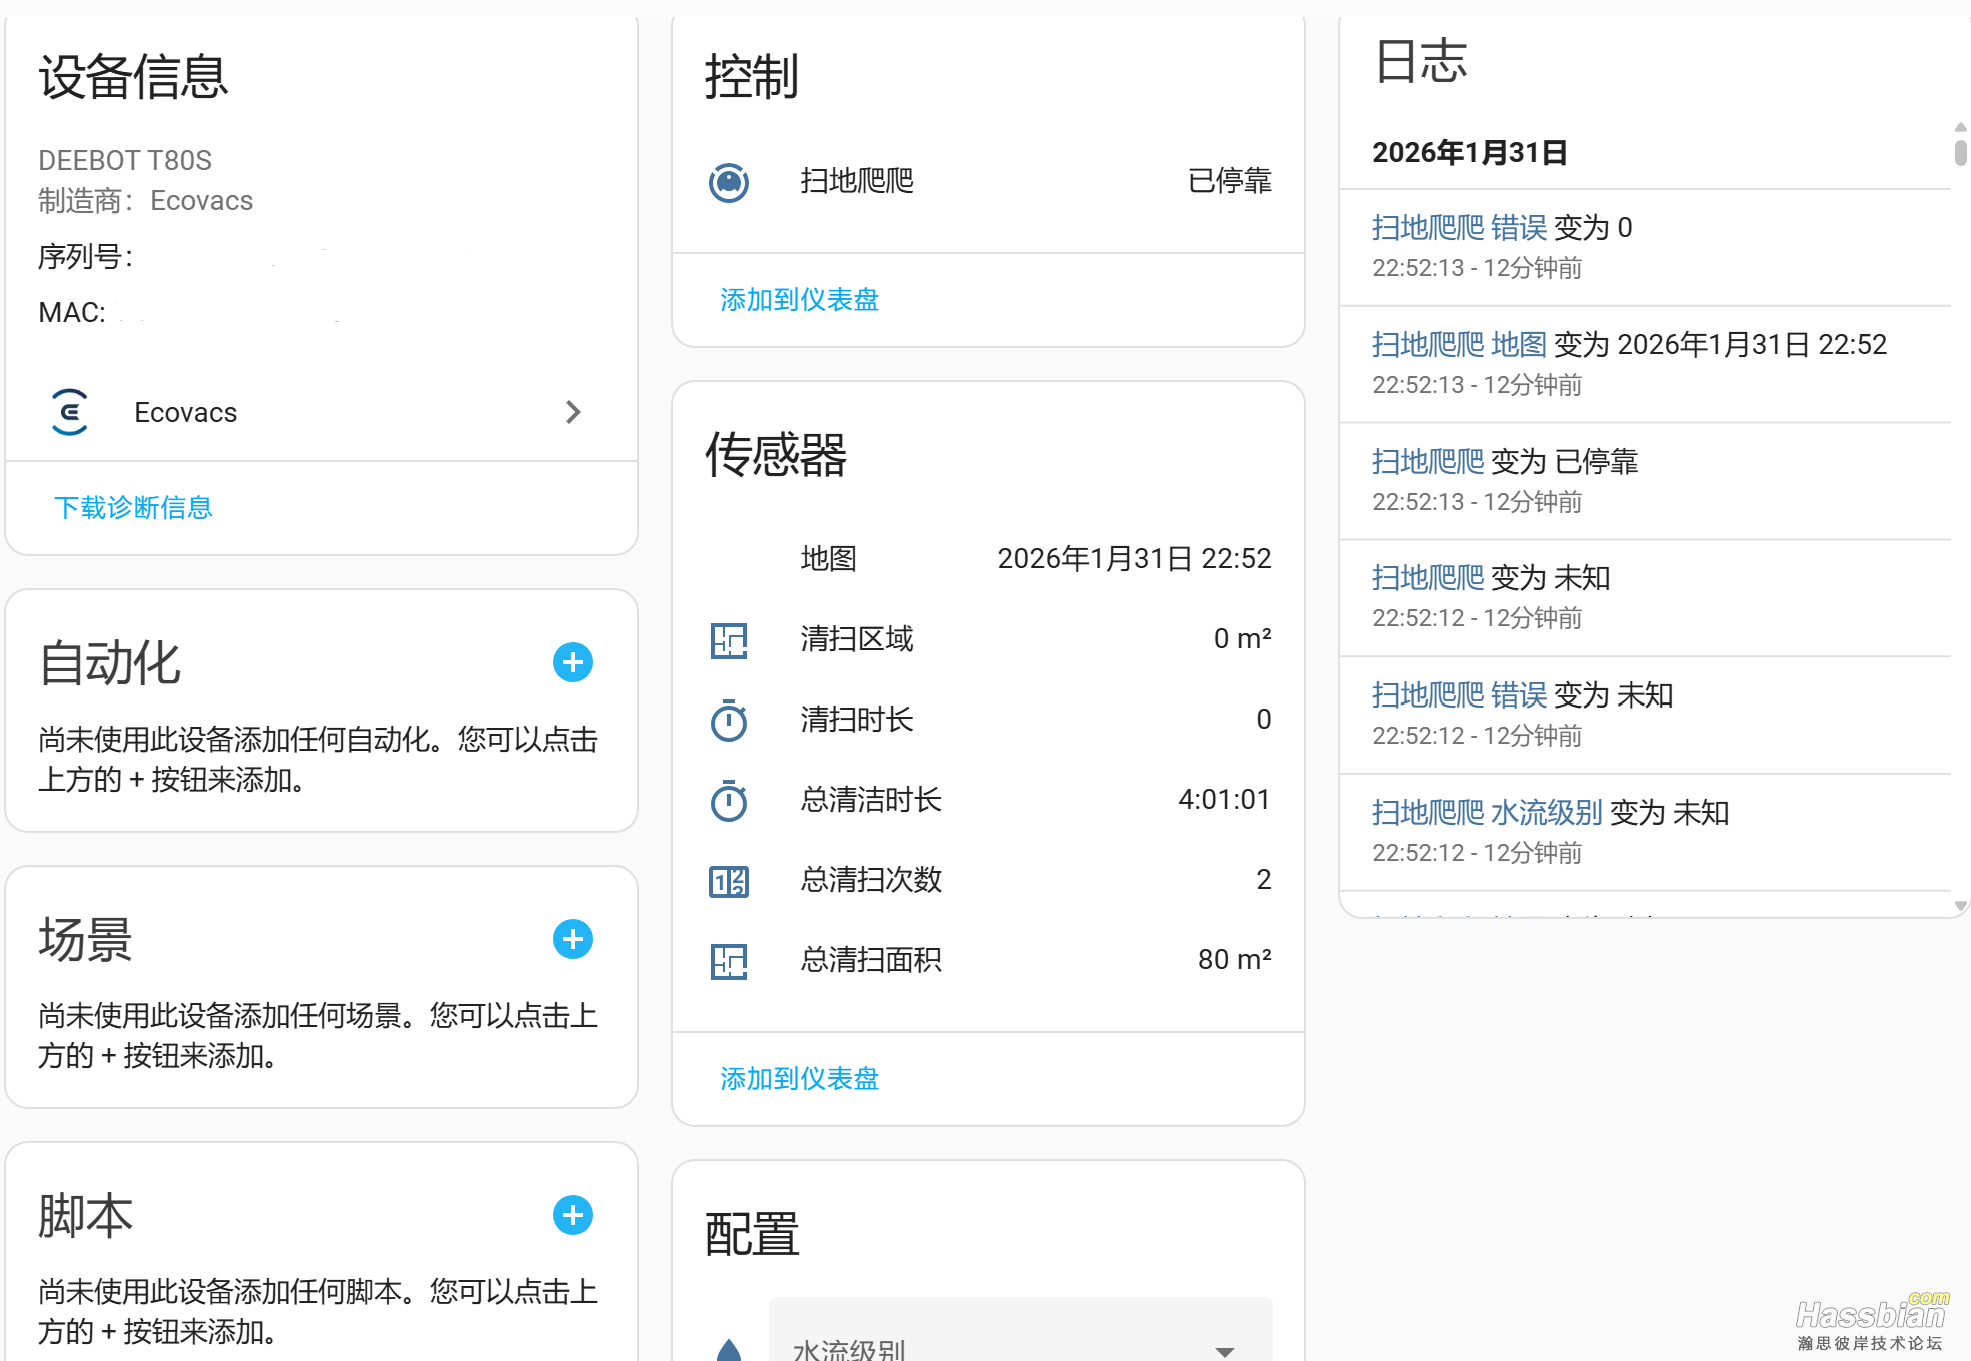Add a new automation with plus button
Screen dimensions: 1971x1361
(573, 662)
